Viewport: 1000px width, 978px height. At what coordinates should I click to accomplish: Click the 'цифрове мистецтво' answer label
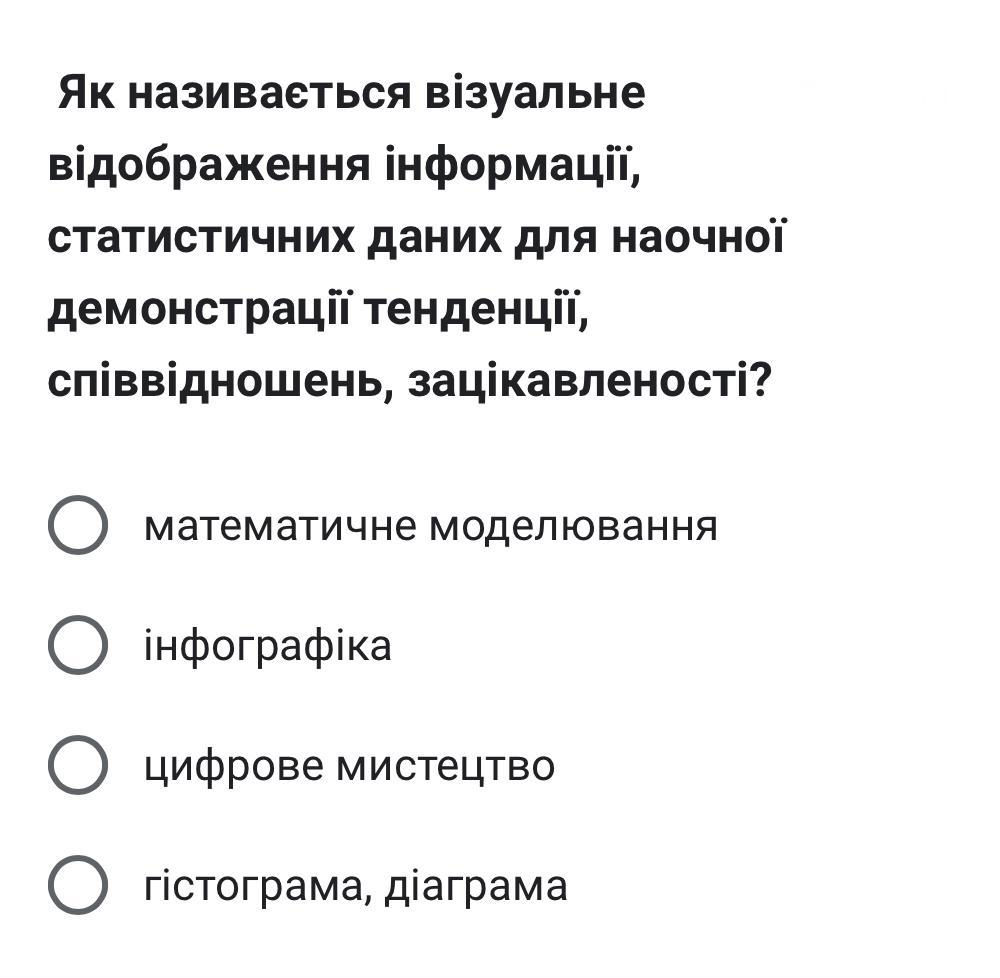click(349, 766)
